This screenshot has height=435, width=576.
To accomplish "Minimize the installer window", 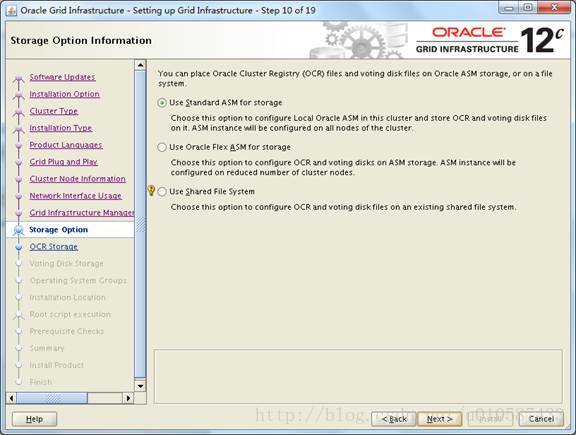I will [508, 8].
